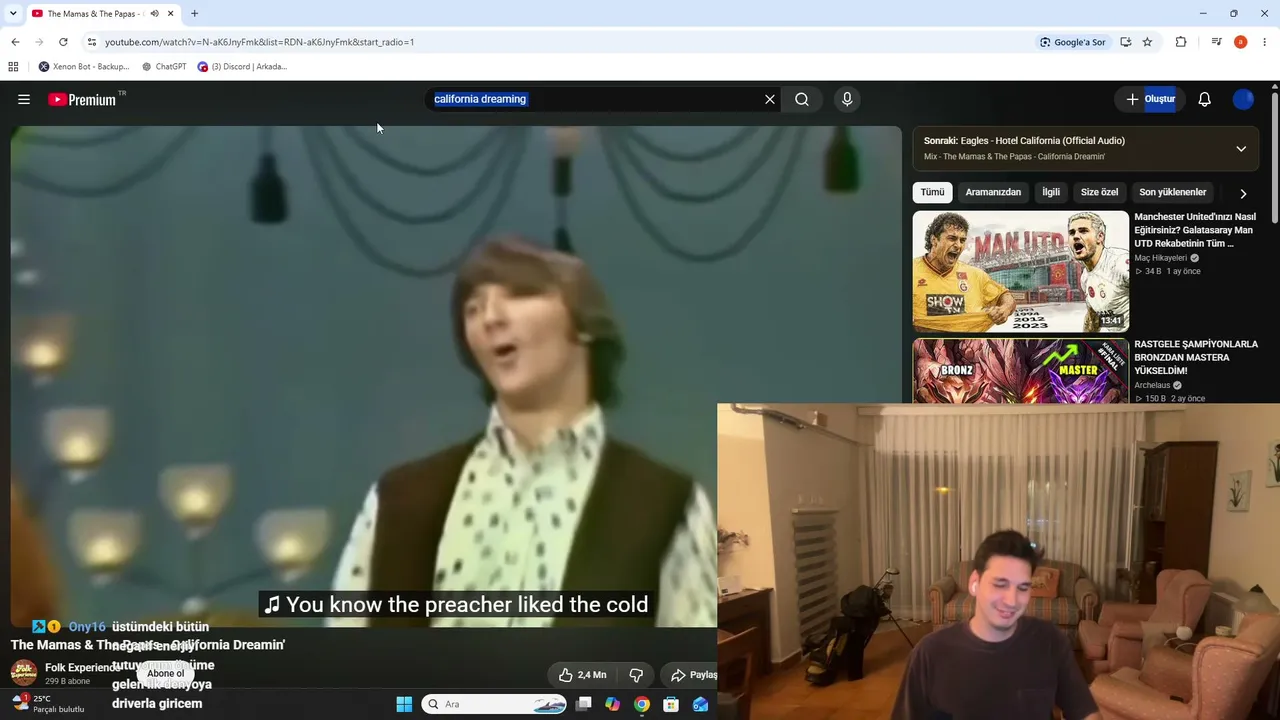Screen dimensions: 1280x720
Task: Open the Discord bookmark
Action: coord(242,67)
